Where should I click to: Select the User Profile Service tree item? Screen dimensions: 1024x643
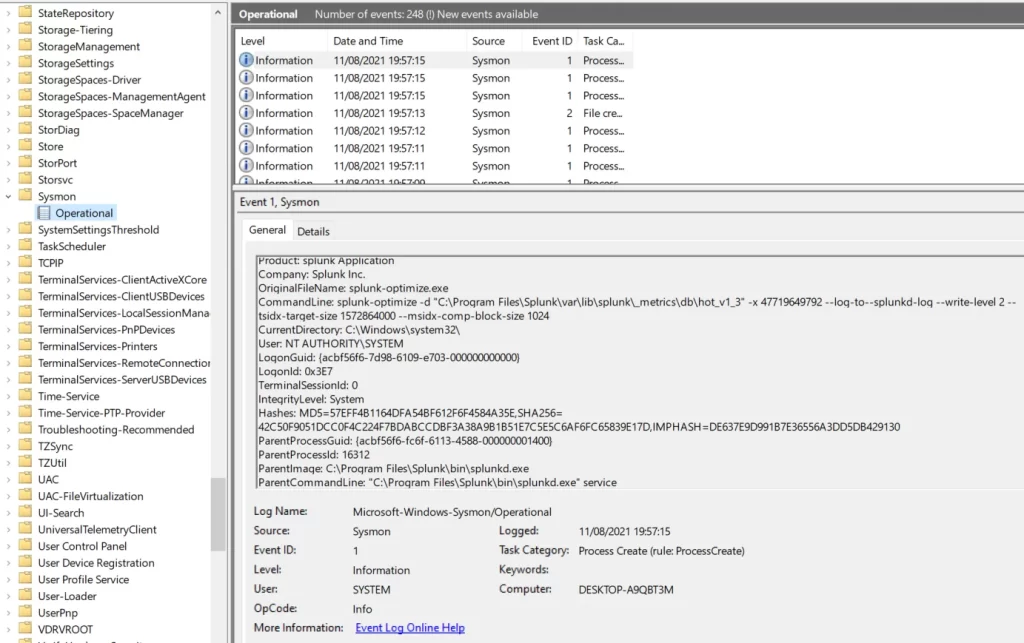tap(84, 579)
